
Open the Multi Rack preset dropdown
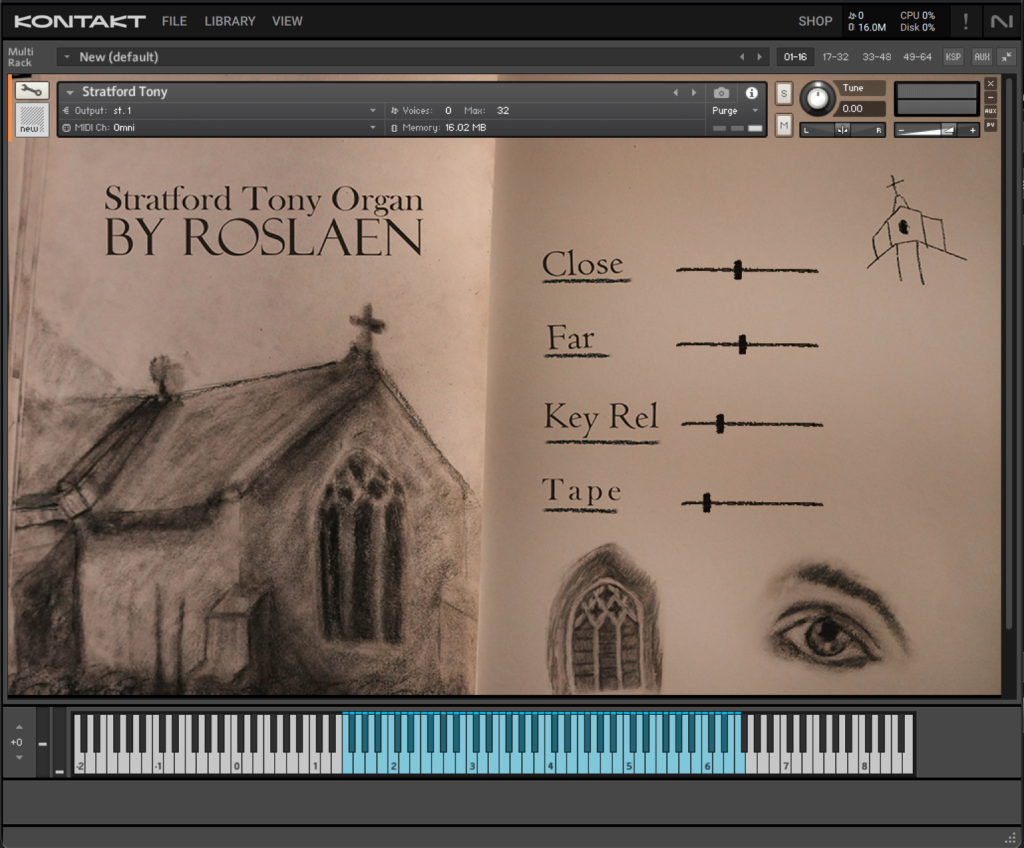(67, 57)
